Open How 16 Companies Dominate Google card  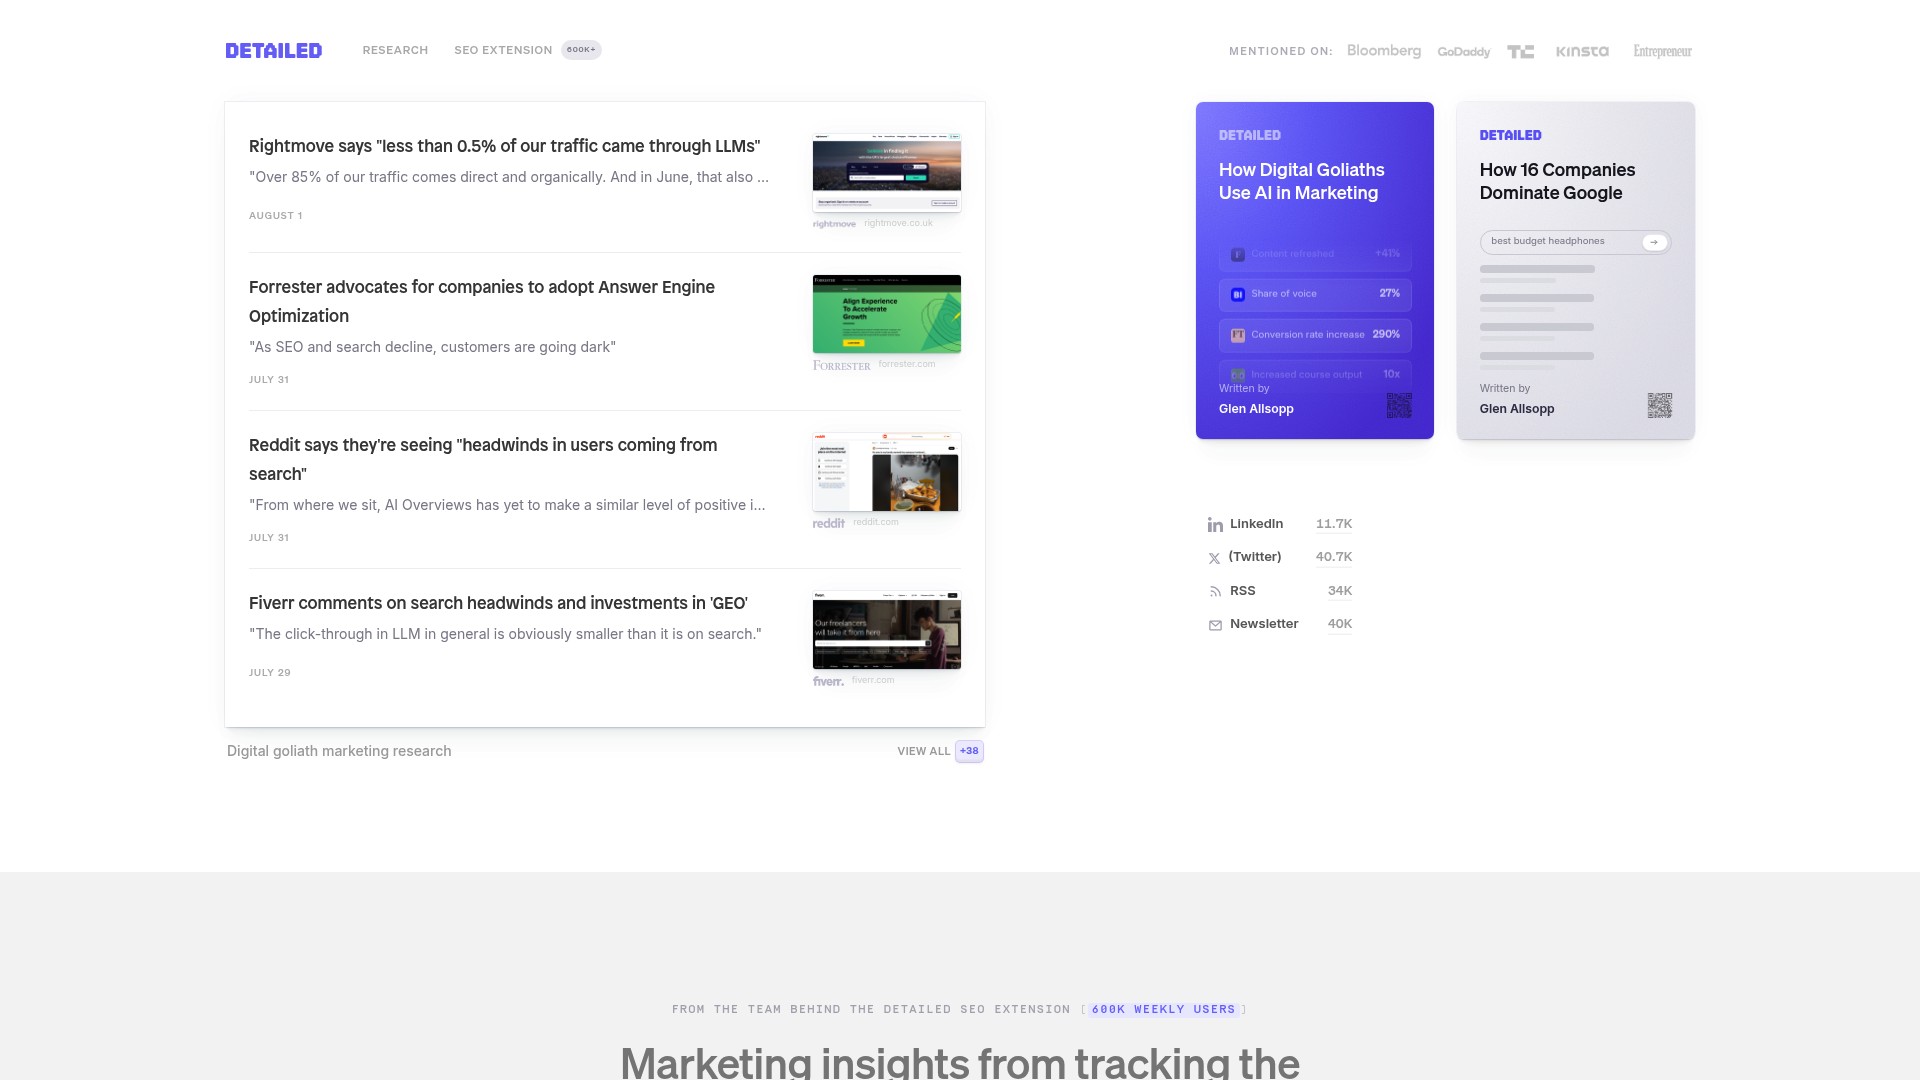[1576, 270]
